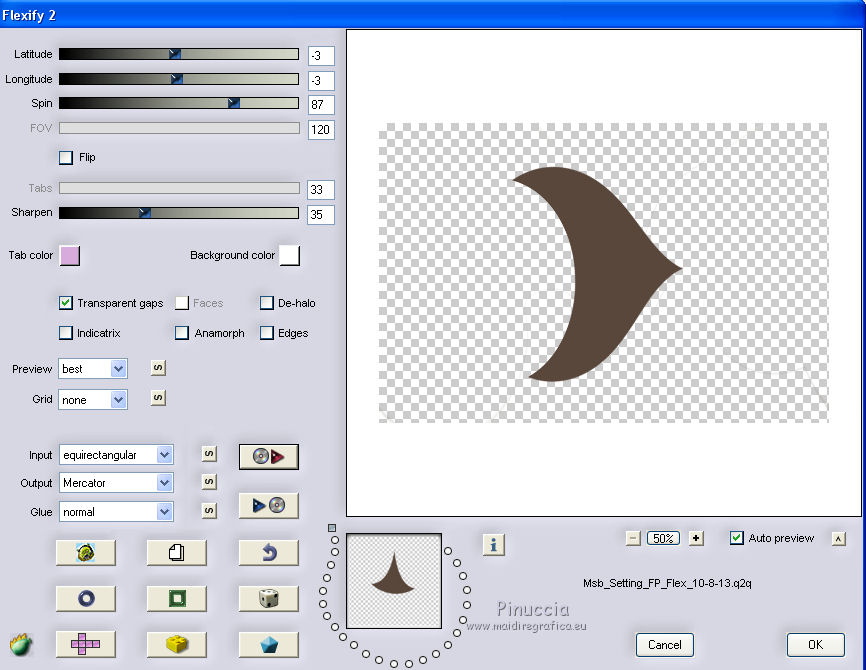This screenshot has width=866, height=670.
Task: Click the Latitude slider track
Action: (x=179, y=54)
